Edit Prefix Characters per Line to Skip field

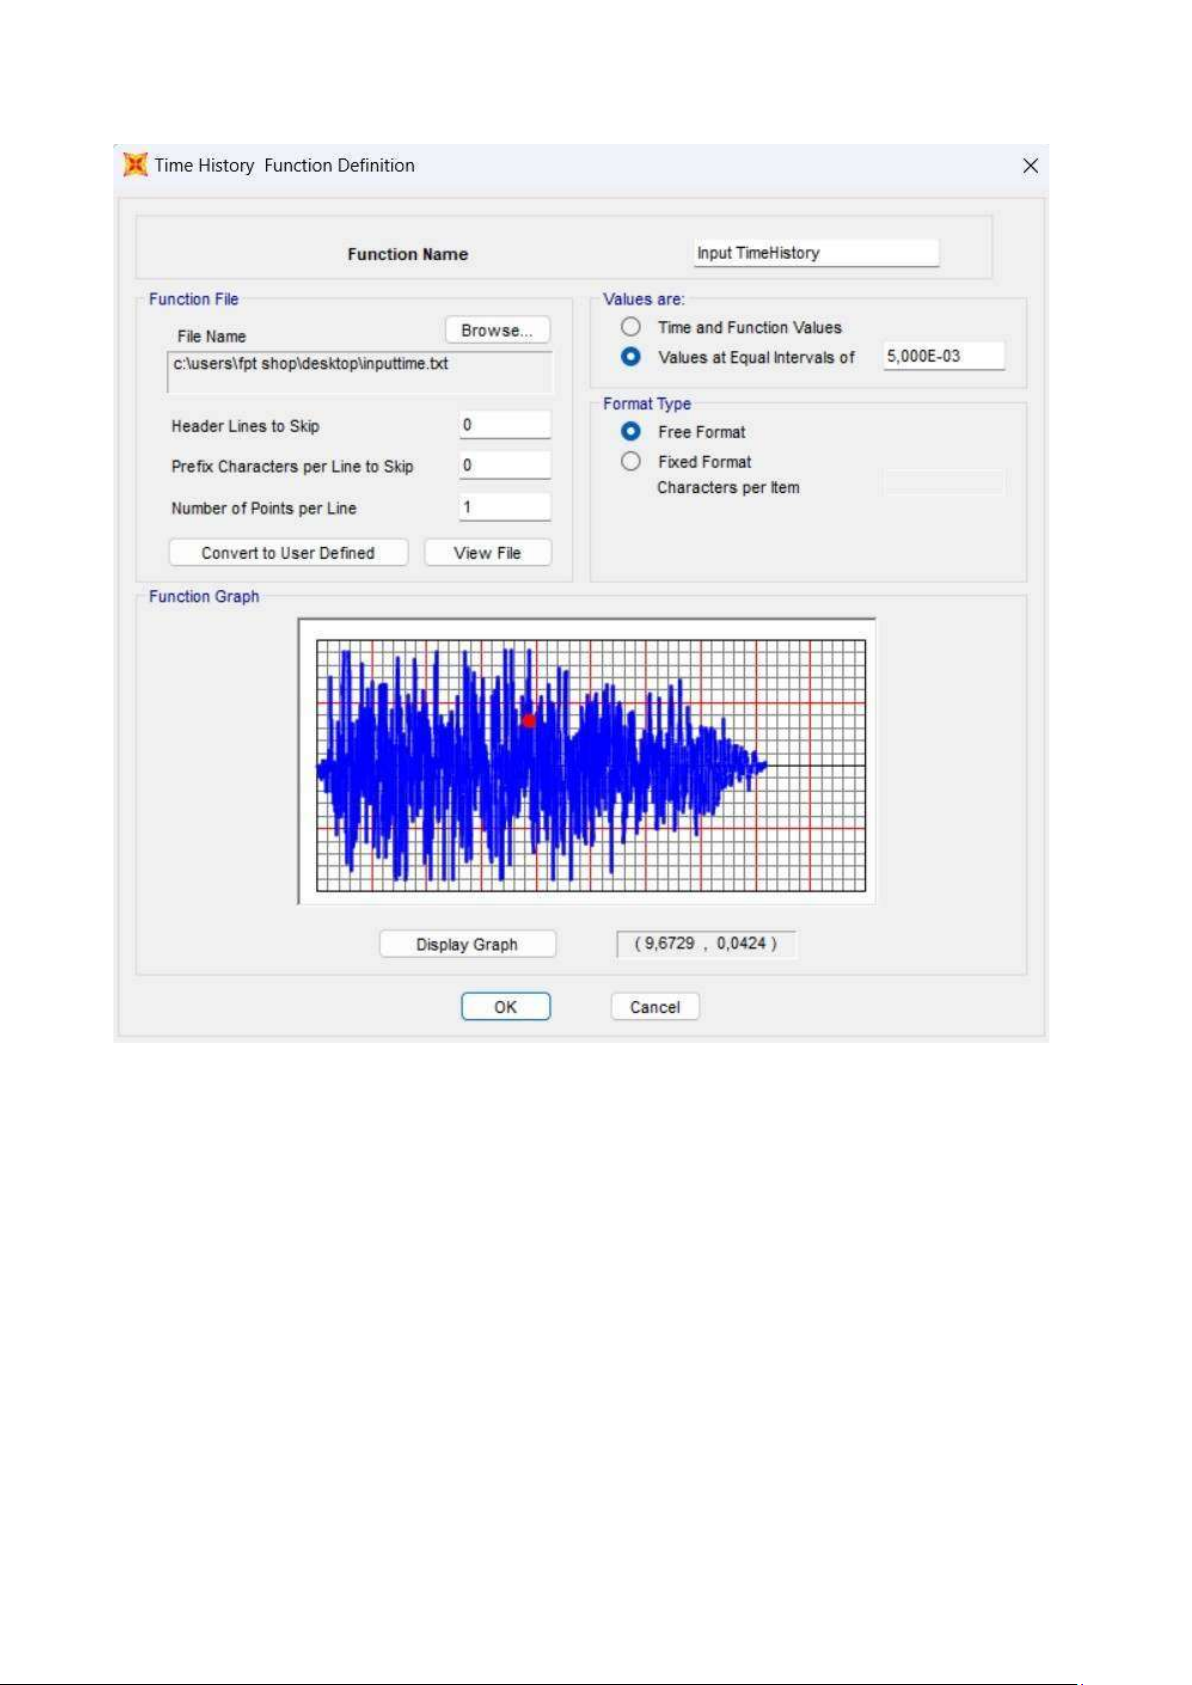coord(504,465)
